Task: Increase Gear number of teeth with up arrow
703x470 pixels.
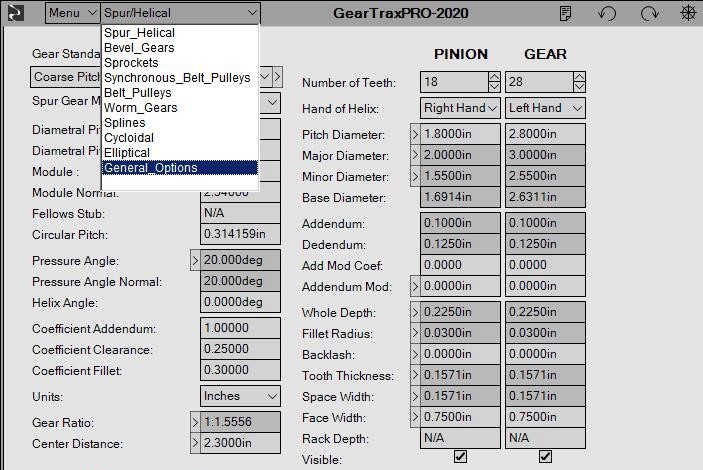Action: click(579, 77)
